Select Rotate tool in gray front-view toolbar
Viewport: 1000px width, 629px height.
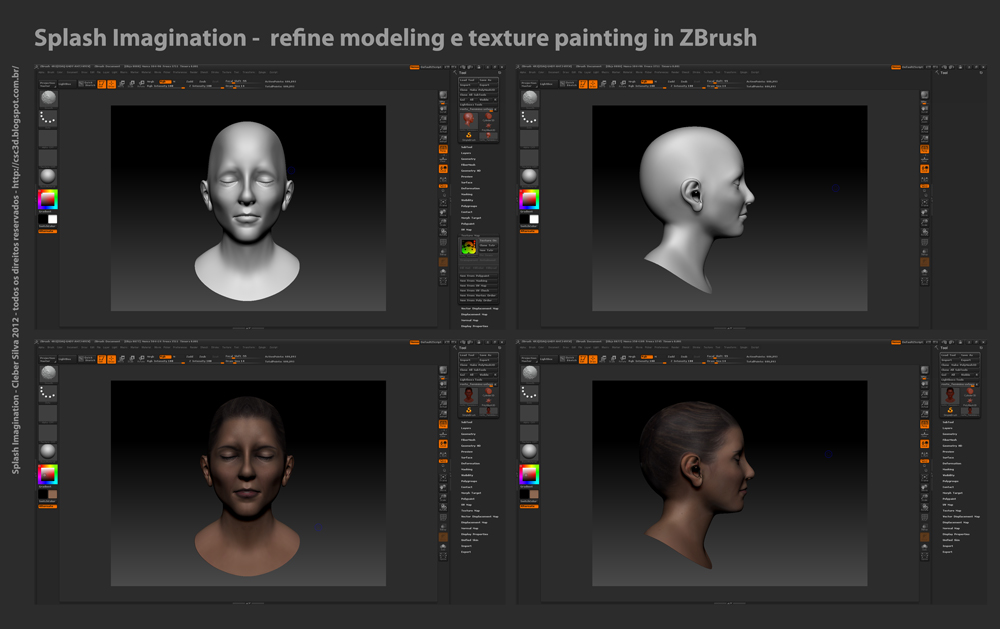pyautogui.click(x=141, y=84)
